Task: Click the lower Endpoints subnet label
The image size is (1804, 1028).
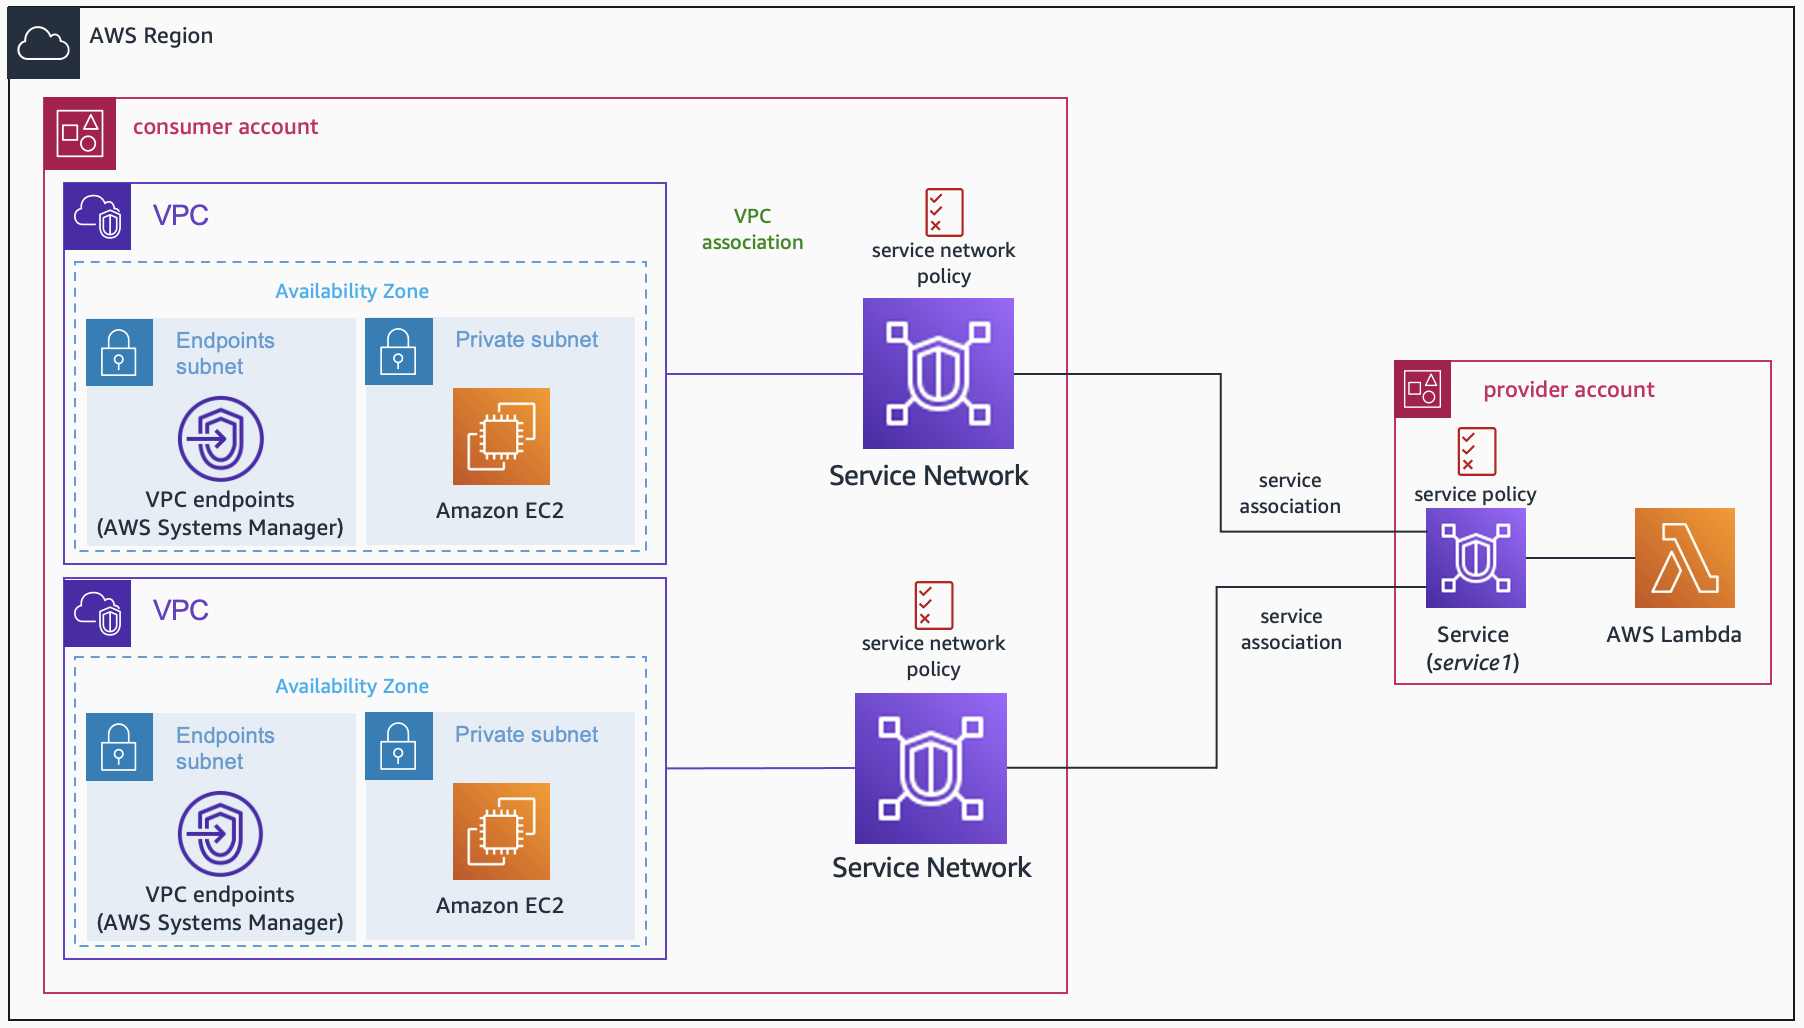Action: [225, 748]
